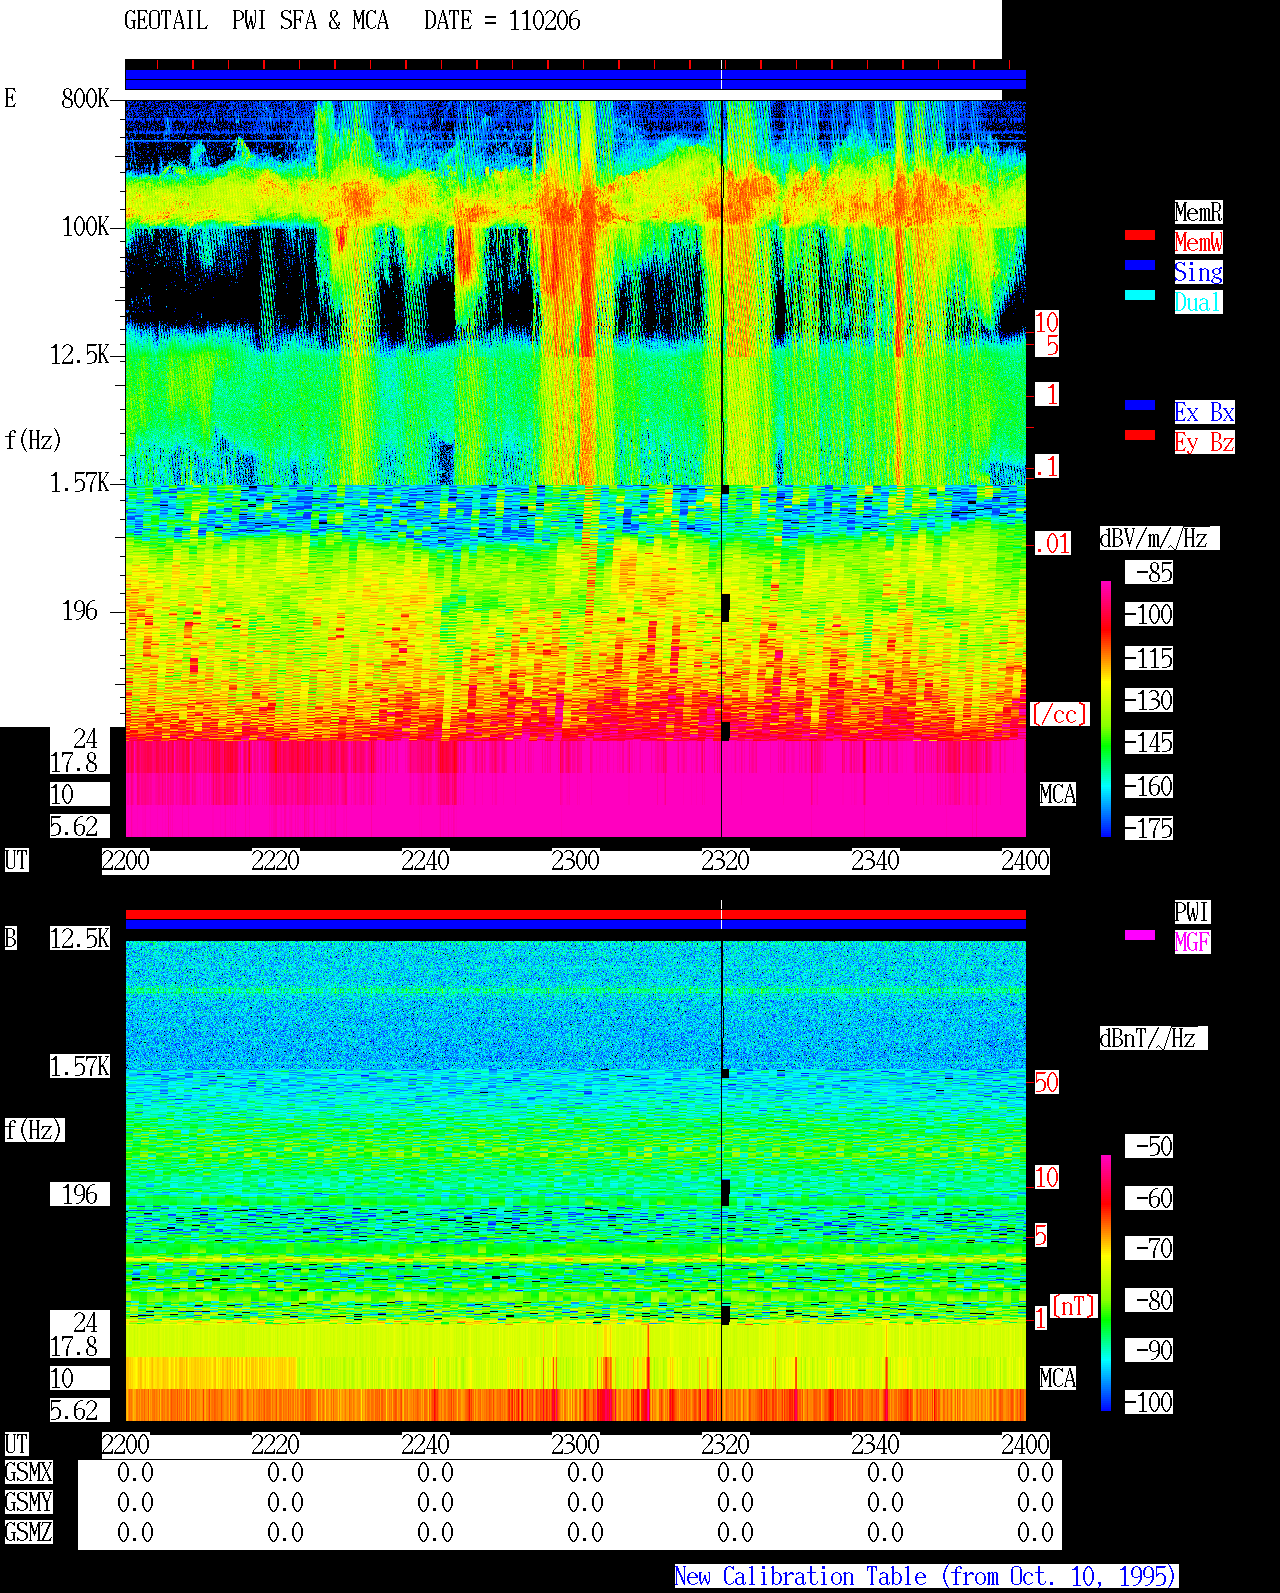The width and height of the screenshot is (1280, 1593).
Task: Click the 12.5K frequency label of B panel
Action: tap(80, 939)
